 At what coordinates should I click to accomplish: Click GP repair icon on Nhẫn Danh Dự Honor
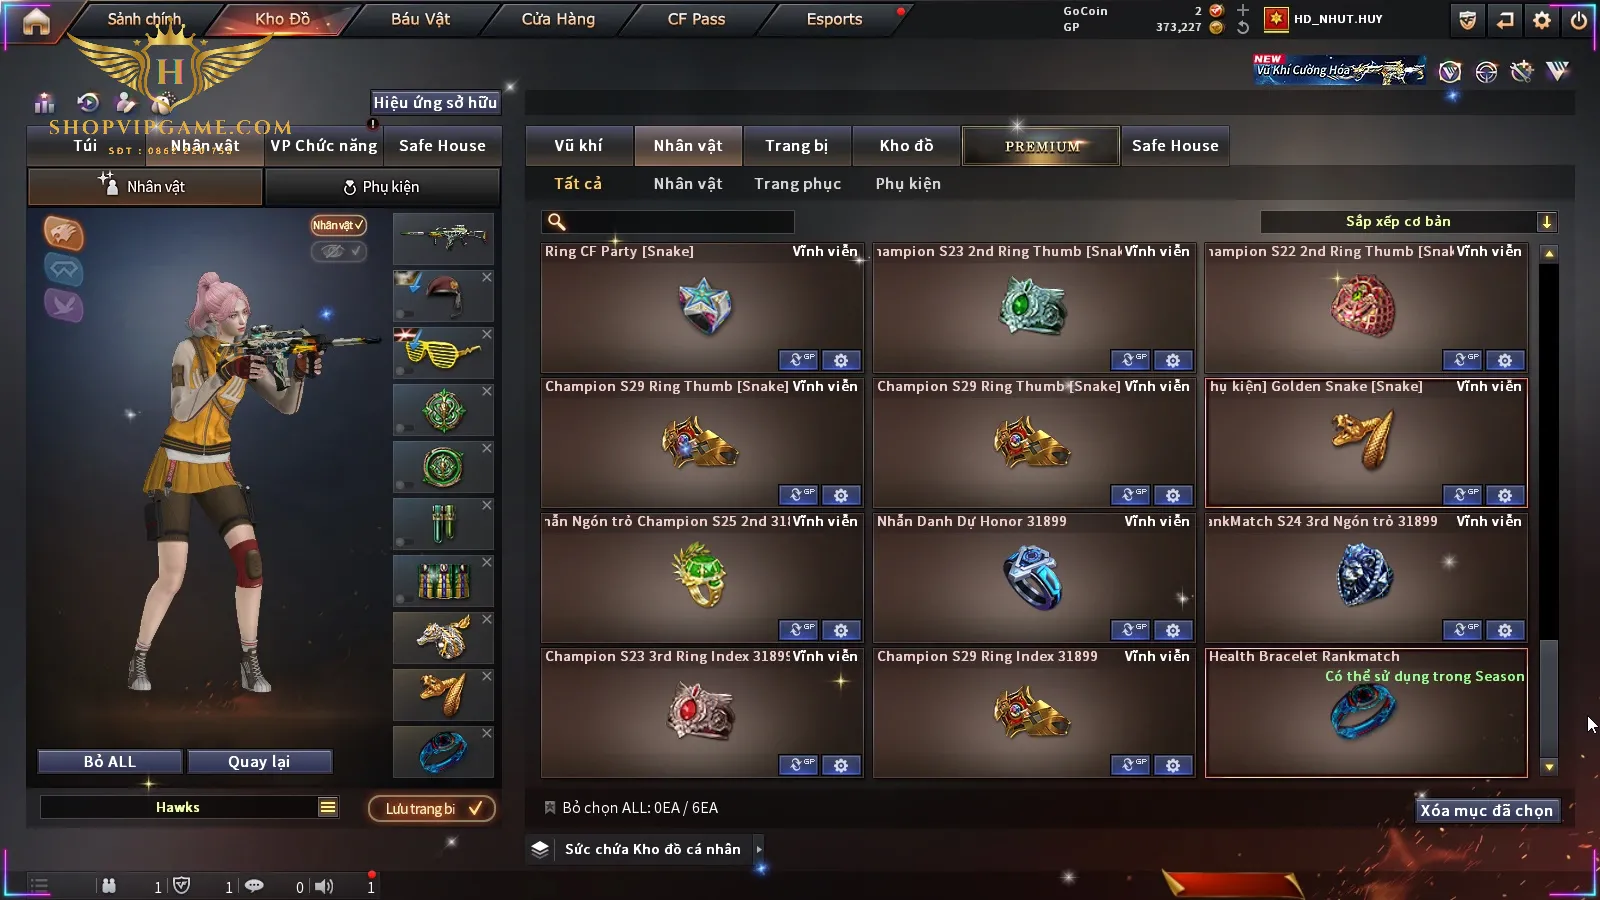tap(1131, 630)
